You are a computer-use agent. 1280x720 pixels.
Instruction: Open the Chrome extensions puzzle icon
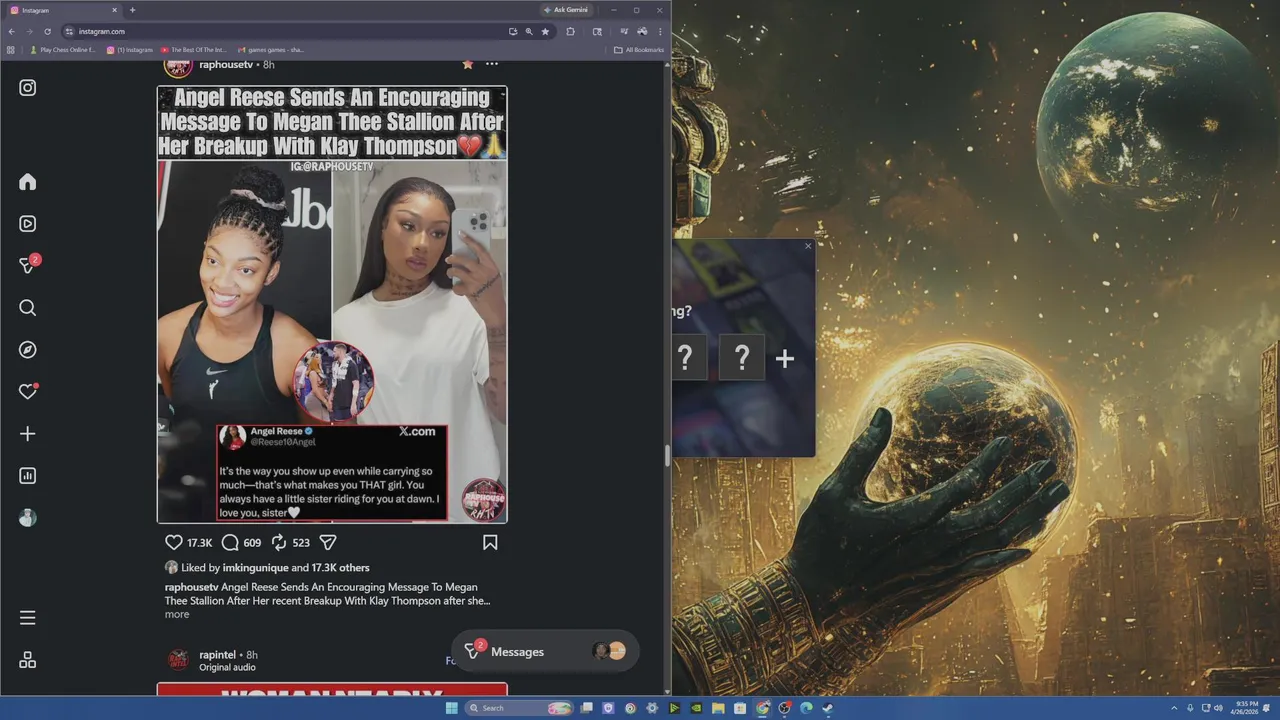[x=571, y=31]
